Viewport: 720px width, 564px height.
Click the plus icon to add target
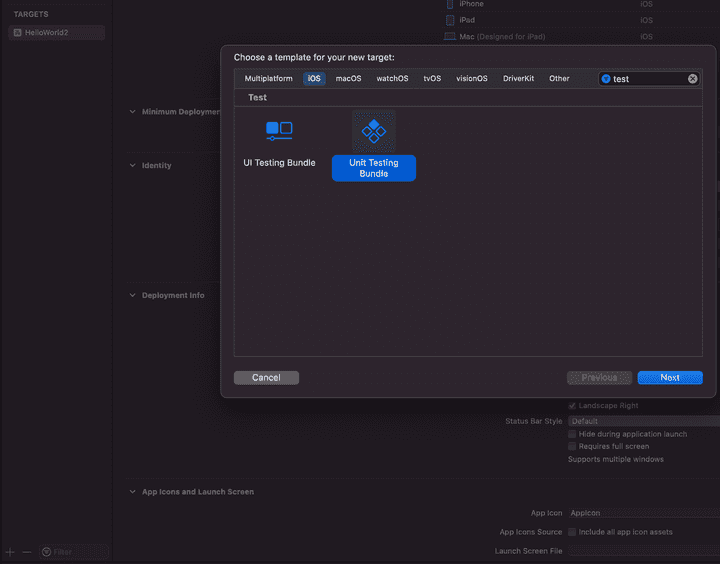pos(10,552)
